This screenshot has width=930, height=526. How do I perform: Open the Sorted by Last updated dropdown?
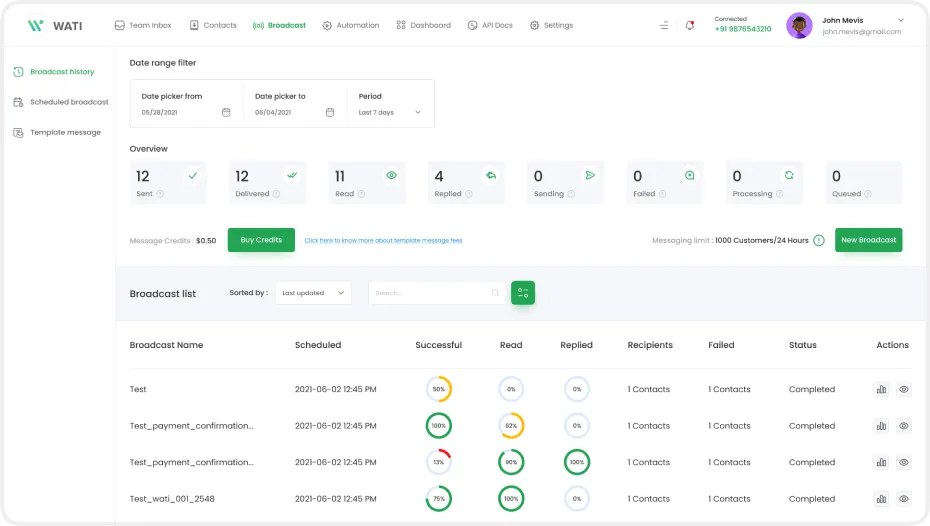pos(313,293)
